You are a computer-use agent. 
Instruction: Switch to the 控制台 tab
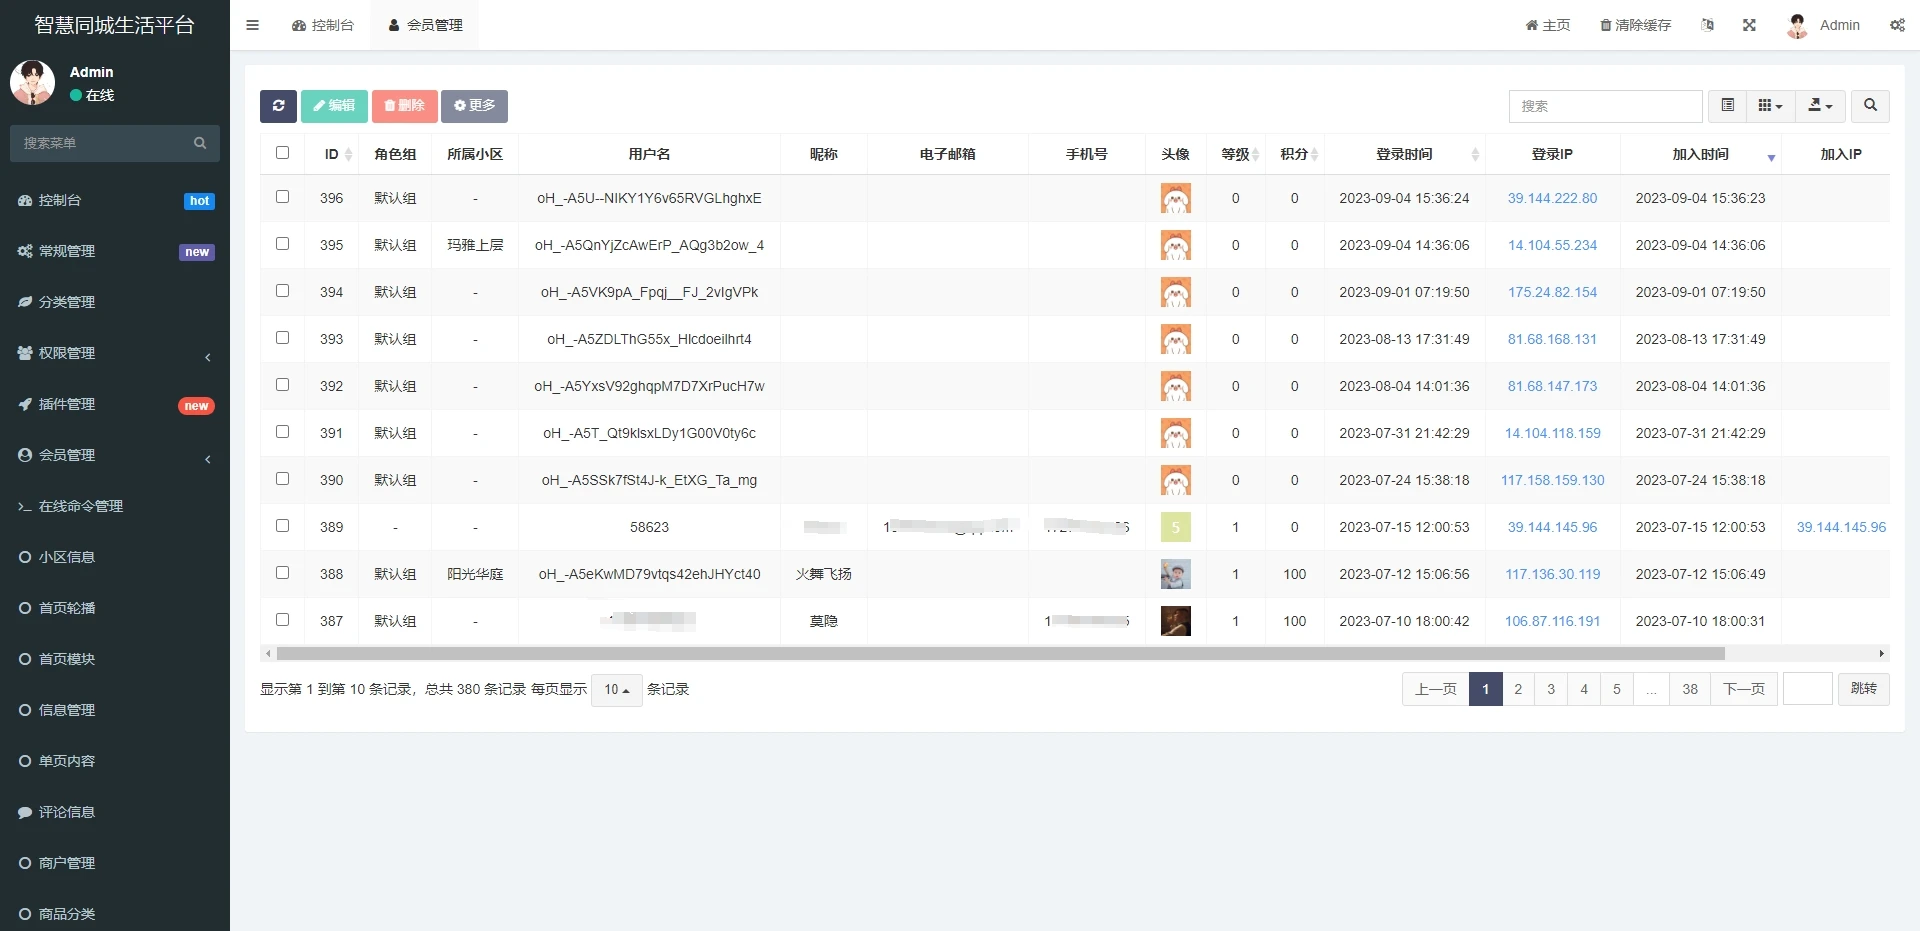(323, 25)
